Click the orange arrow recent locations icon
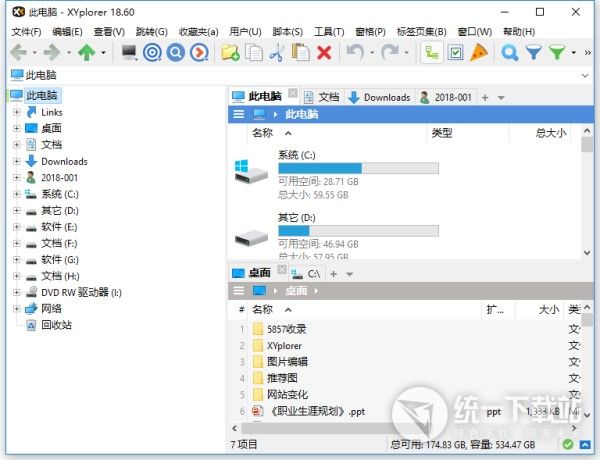 (x=199, y=52)
